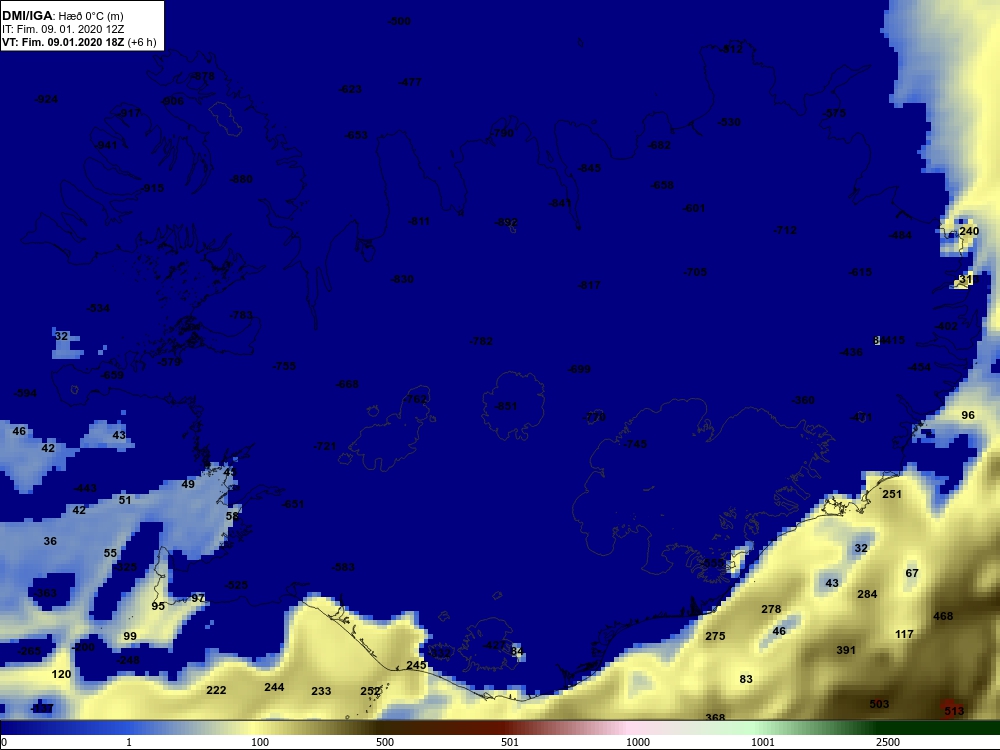Click the map value "368"
This screenshot has width=1000, height=750.
tap(716, 717)
